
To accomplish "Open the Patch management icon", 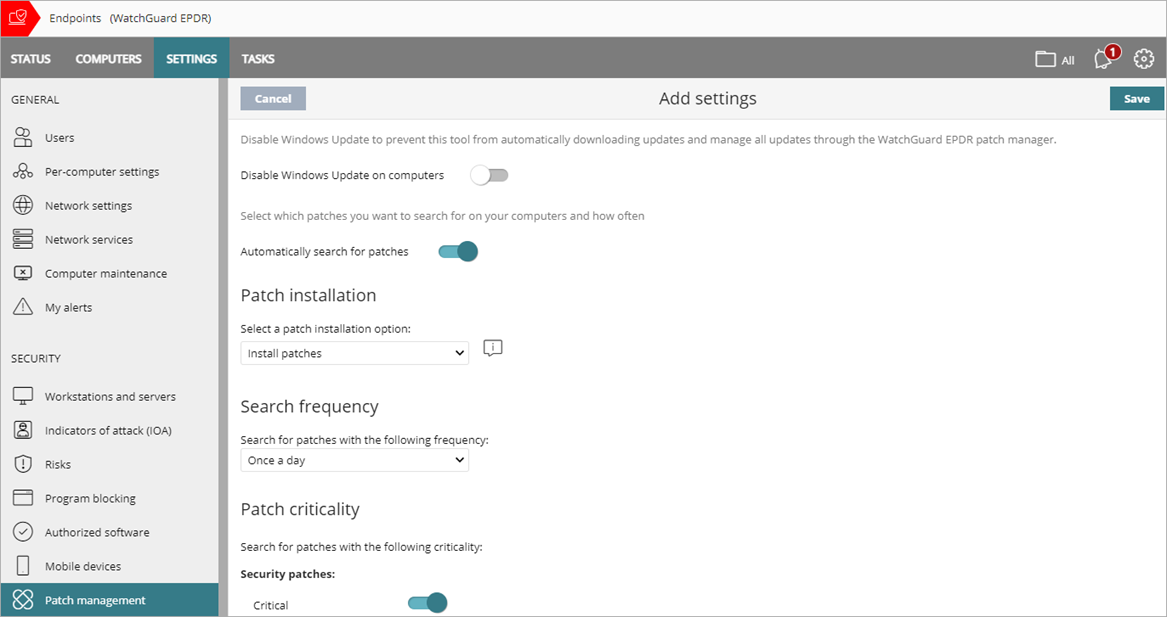I will [22, 599].
